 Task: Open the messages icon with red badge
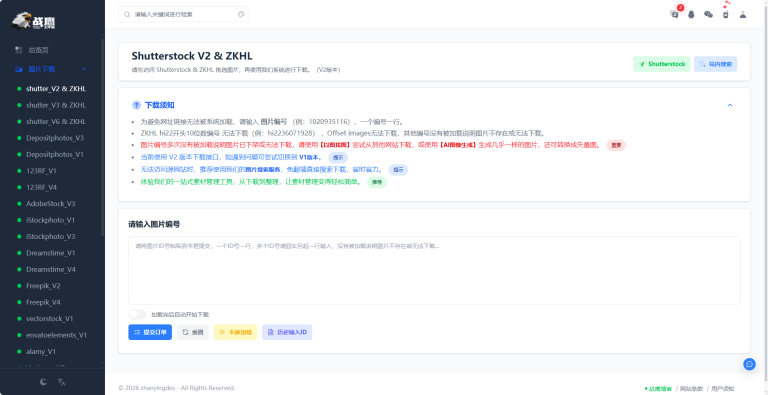click(x=674, y=14)
